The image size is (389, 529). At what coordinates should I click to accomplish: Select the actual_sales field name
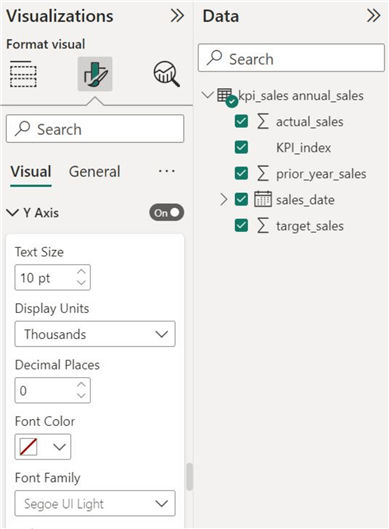[x=310, y=122]
